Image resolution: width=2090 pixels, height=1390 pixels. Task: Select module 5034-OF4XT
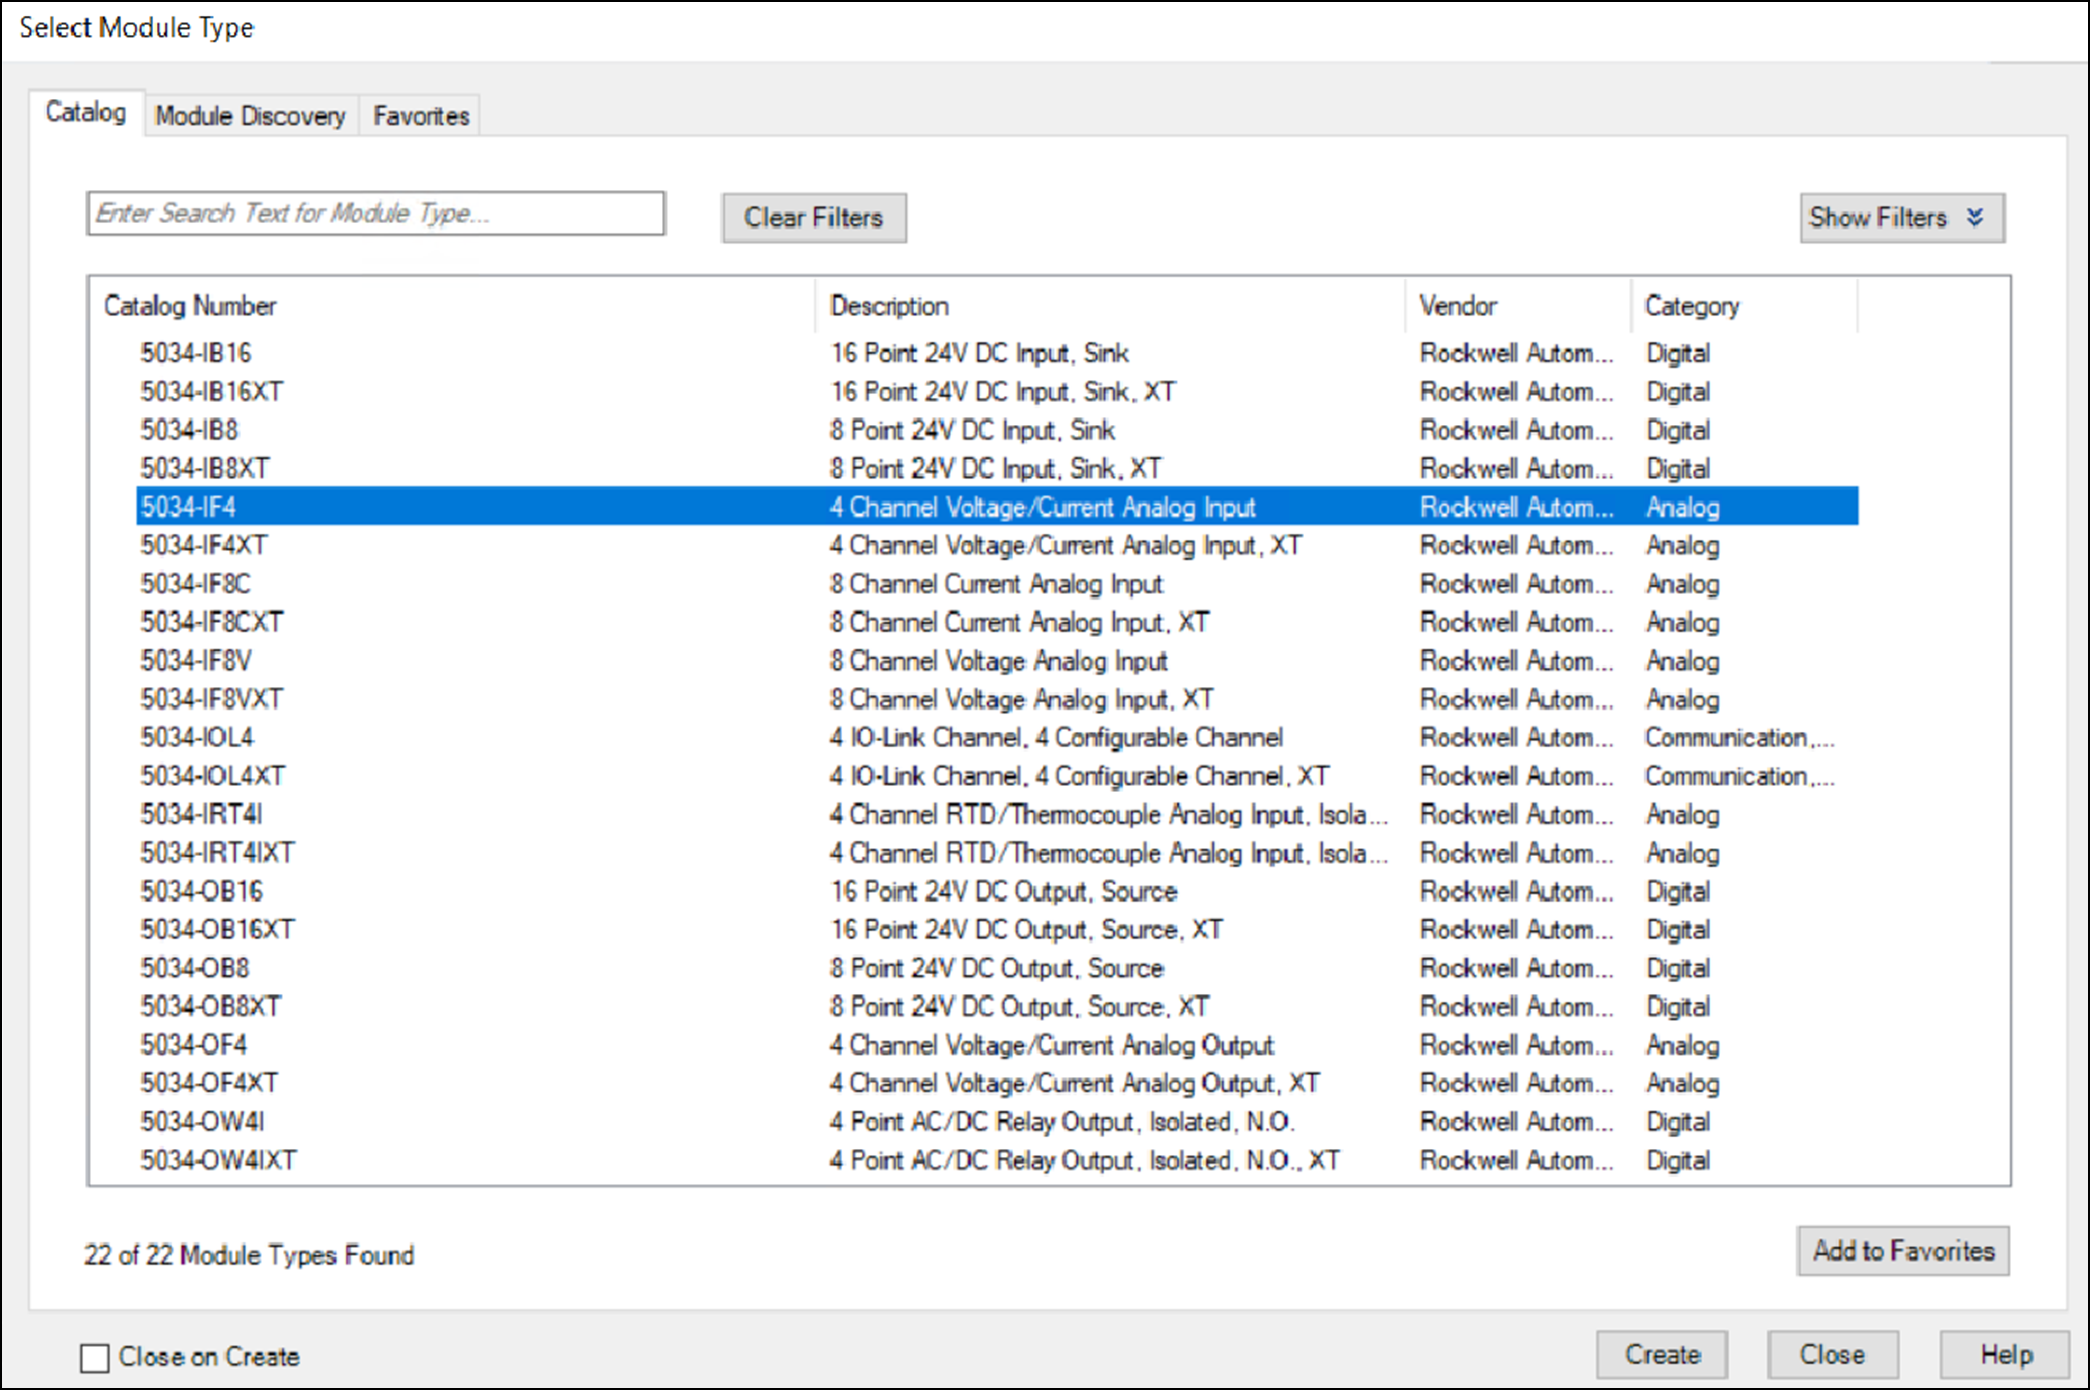point(997,1083)
